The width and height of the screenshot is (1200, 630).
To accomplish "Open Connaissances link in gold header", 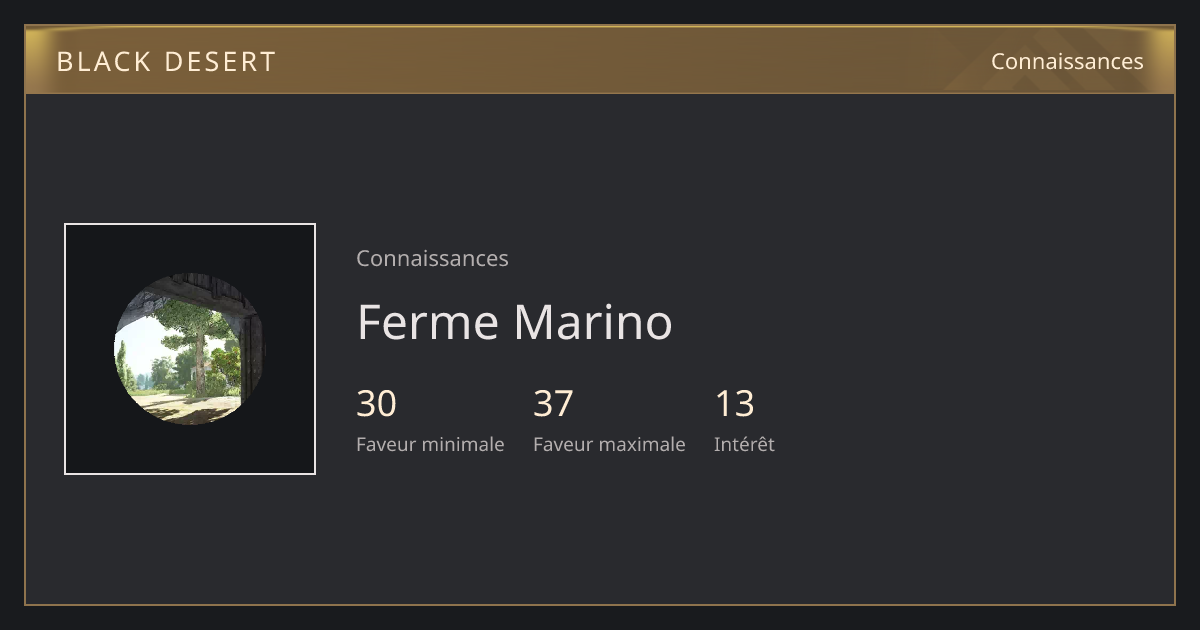I will tap(1067, 61).
